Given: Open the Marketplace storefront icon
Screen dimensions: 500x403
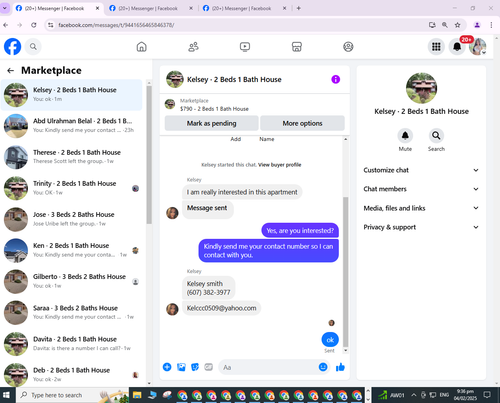Looking at the screenshot, I should coord(297,47).
